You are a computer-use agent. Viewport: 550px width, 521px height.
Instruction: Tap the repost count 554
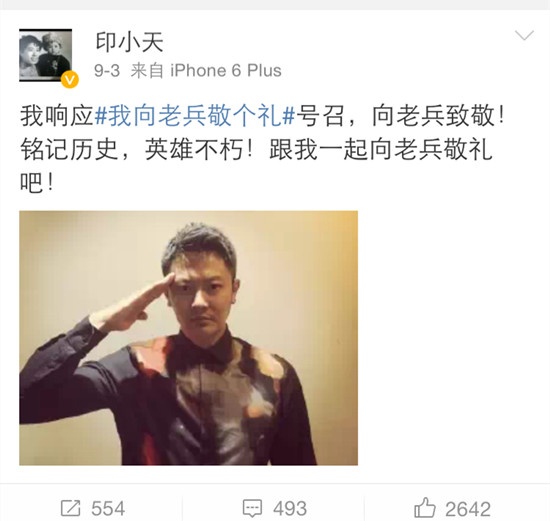pos(108,509)
